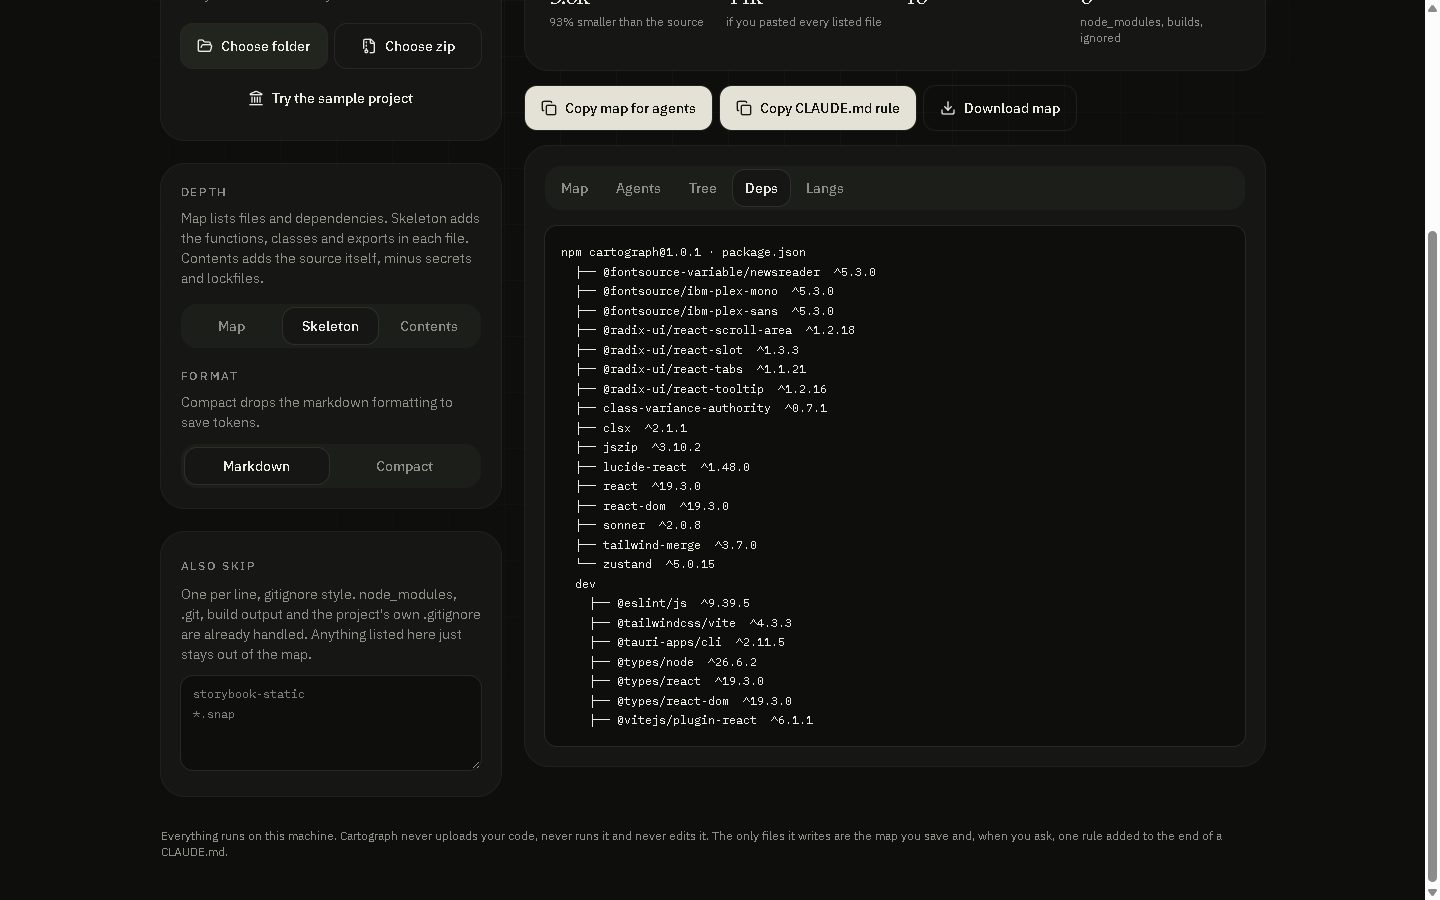Viewport: 1440px width, 900px height.
Task: Click the DEPTH section heading
Action: (x=204, y=192)
